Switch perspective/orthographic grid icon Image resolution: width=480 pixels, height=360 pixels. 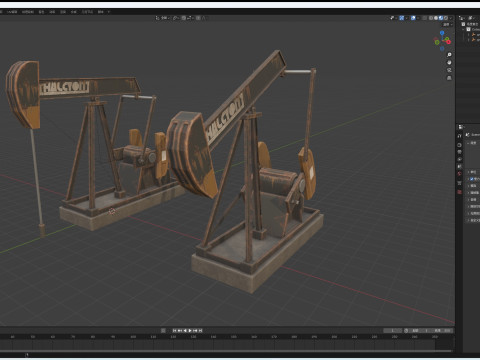[x=449, y=78]
